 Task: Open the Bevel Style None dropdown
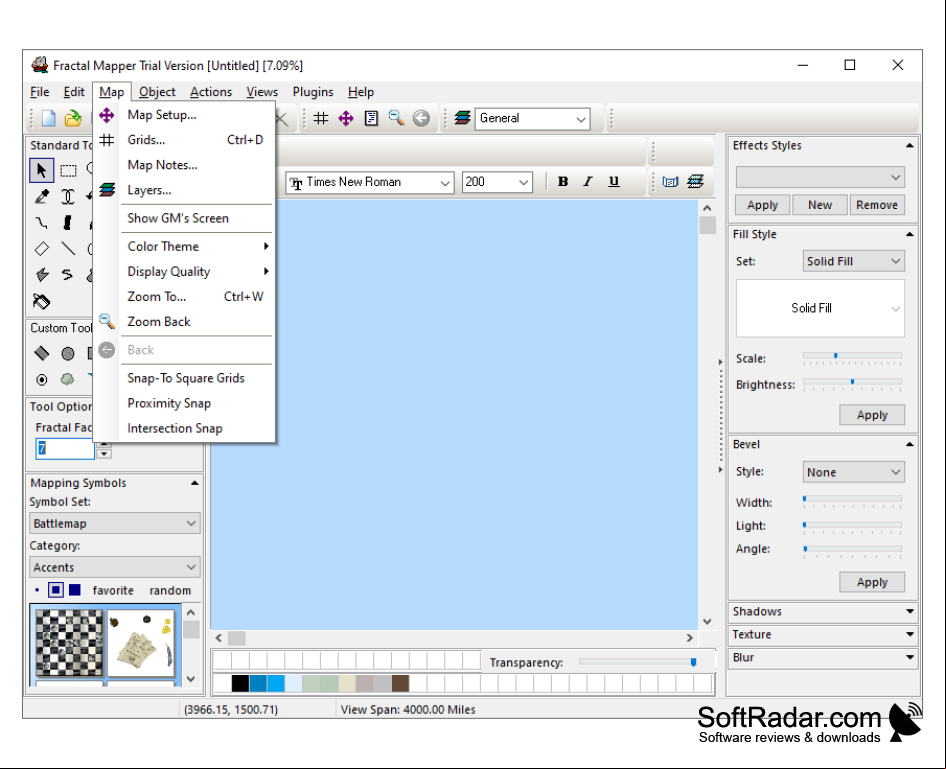[853, 472]
